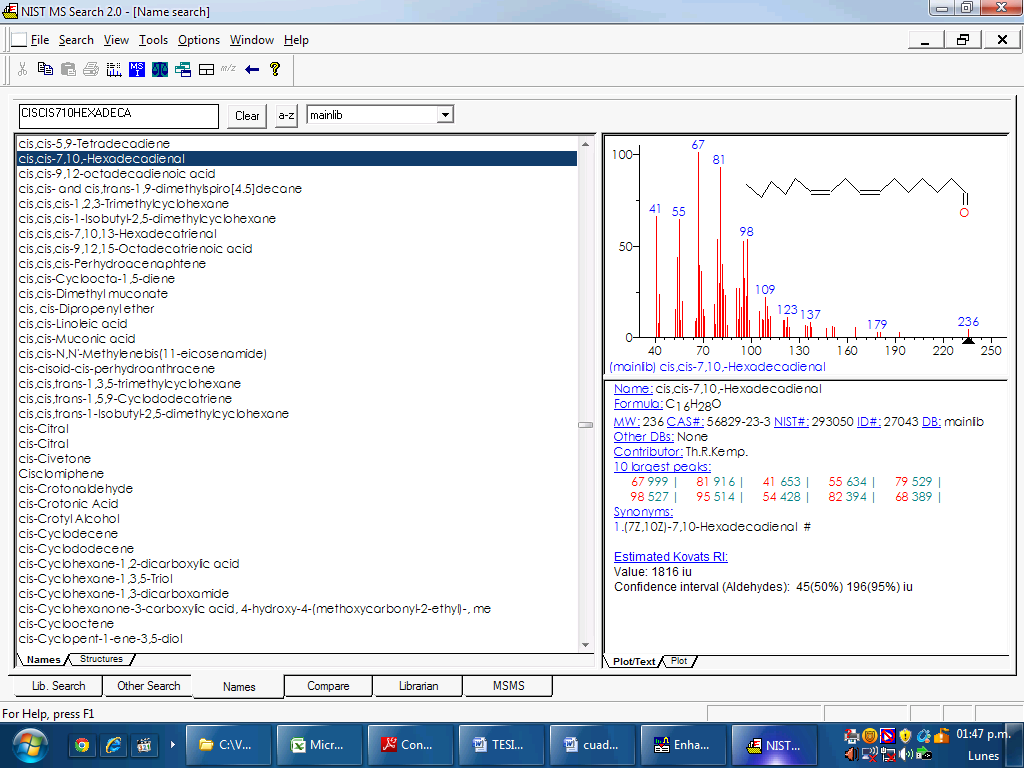Switch to the Compare tab
Viewport: 1024px width, 768px height.
tap(328, 686)
